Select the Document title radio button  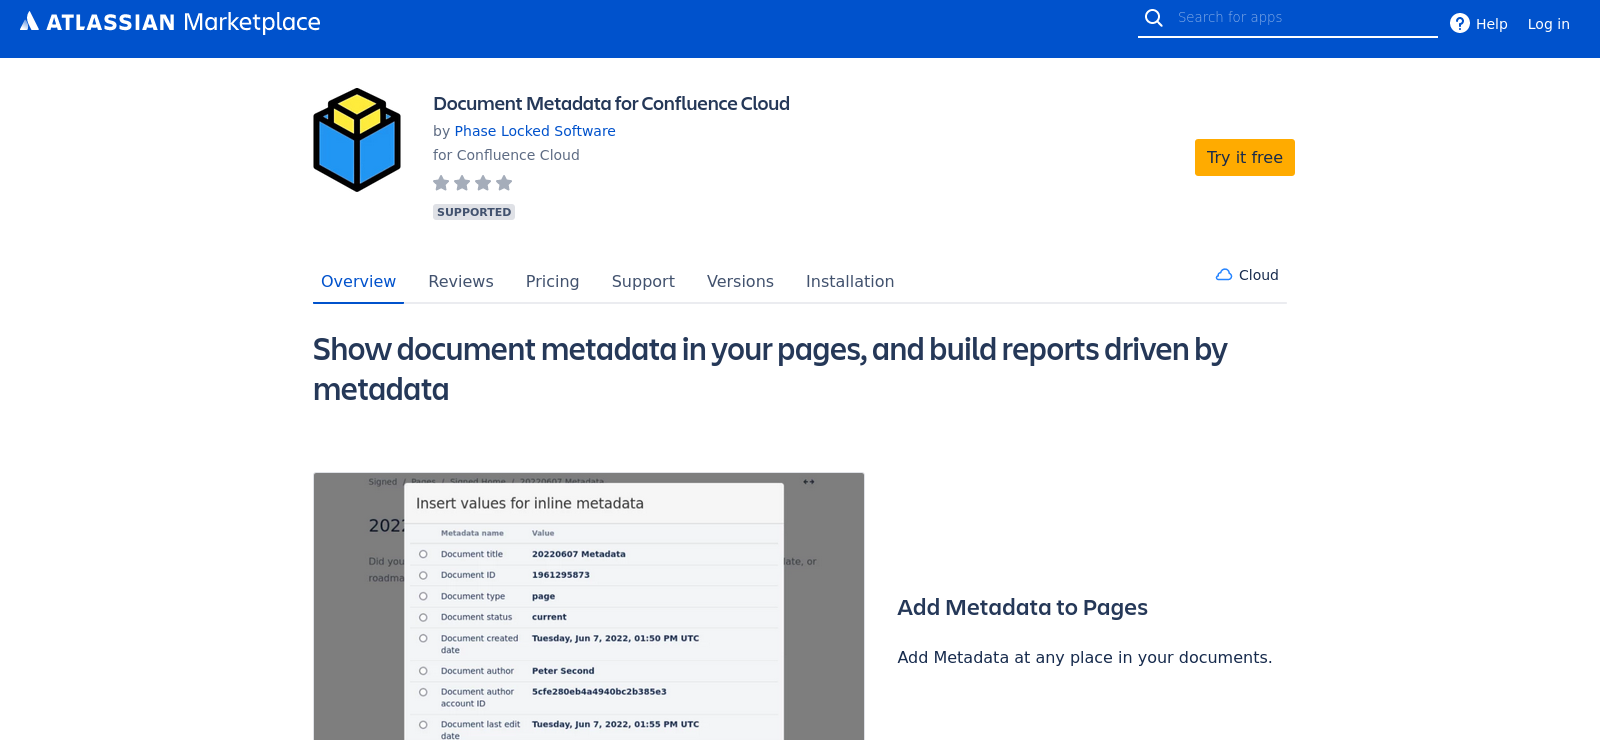(423, 554)
